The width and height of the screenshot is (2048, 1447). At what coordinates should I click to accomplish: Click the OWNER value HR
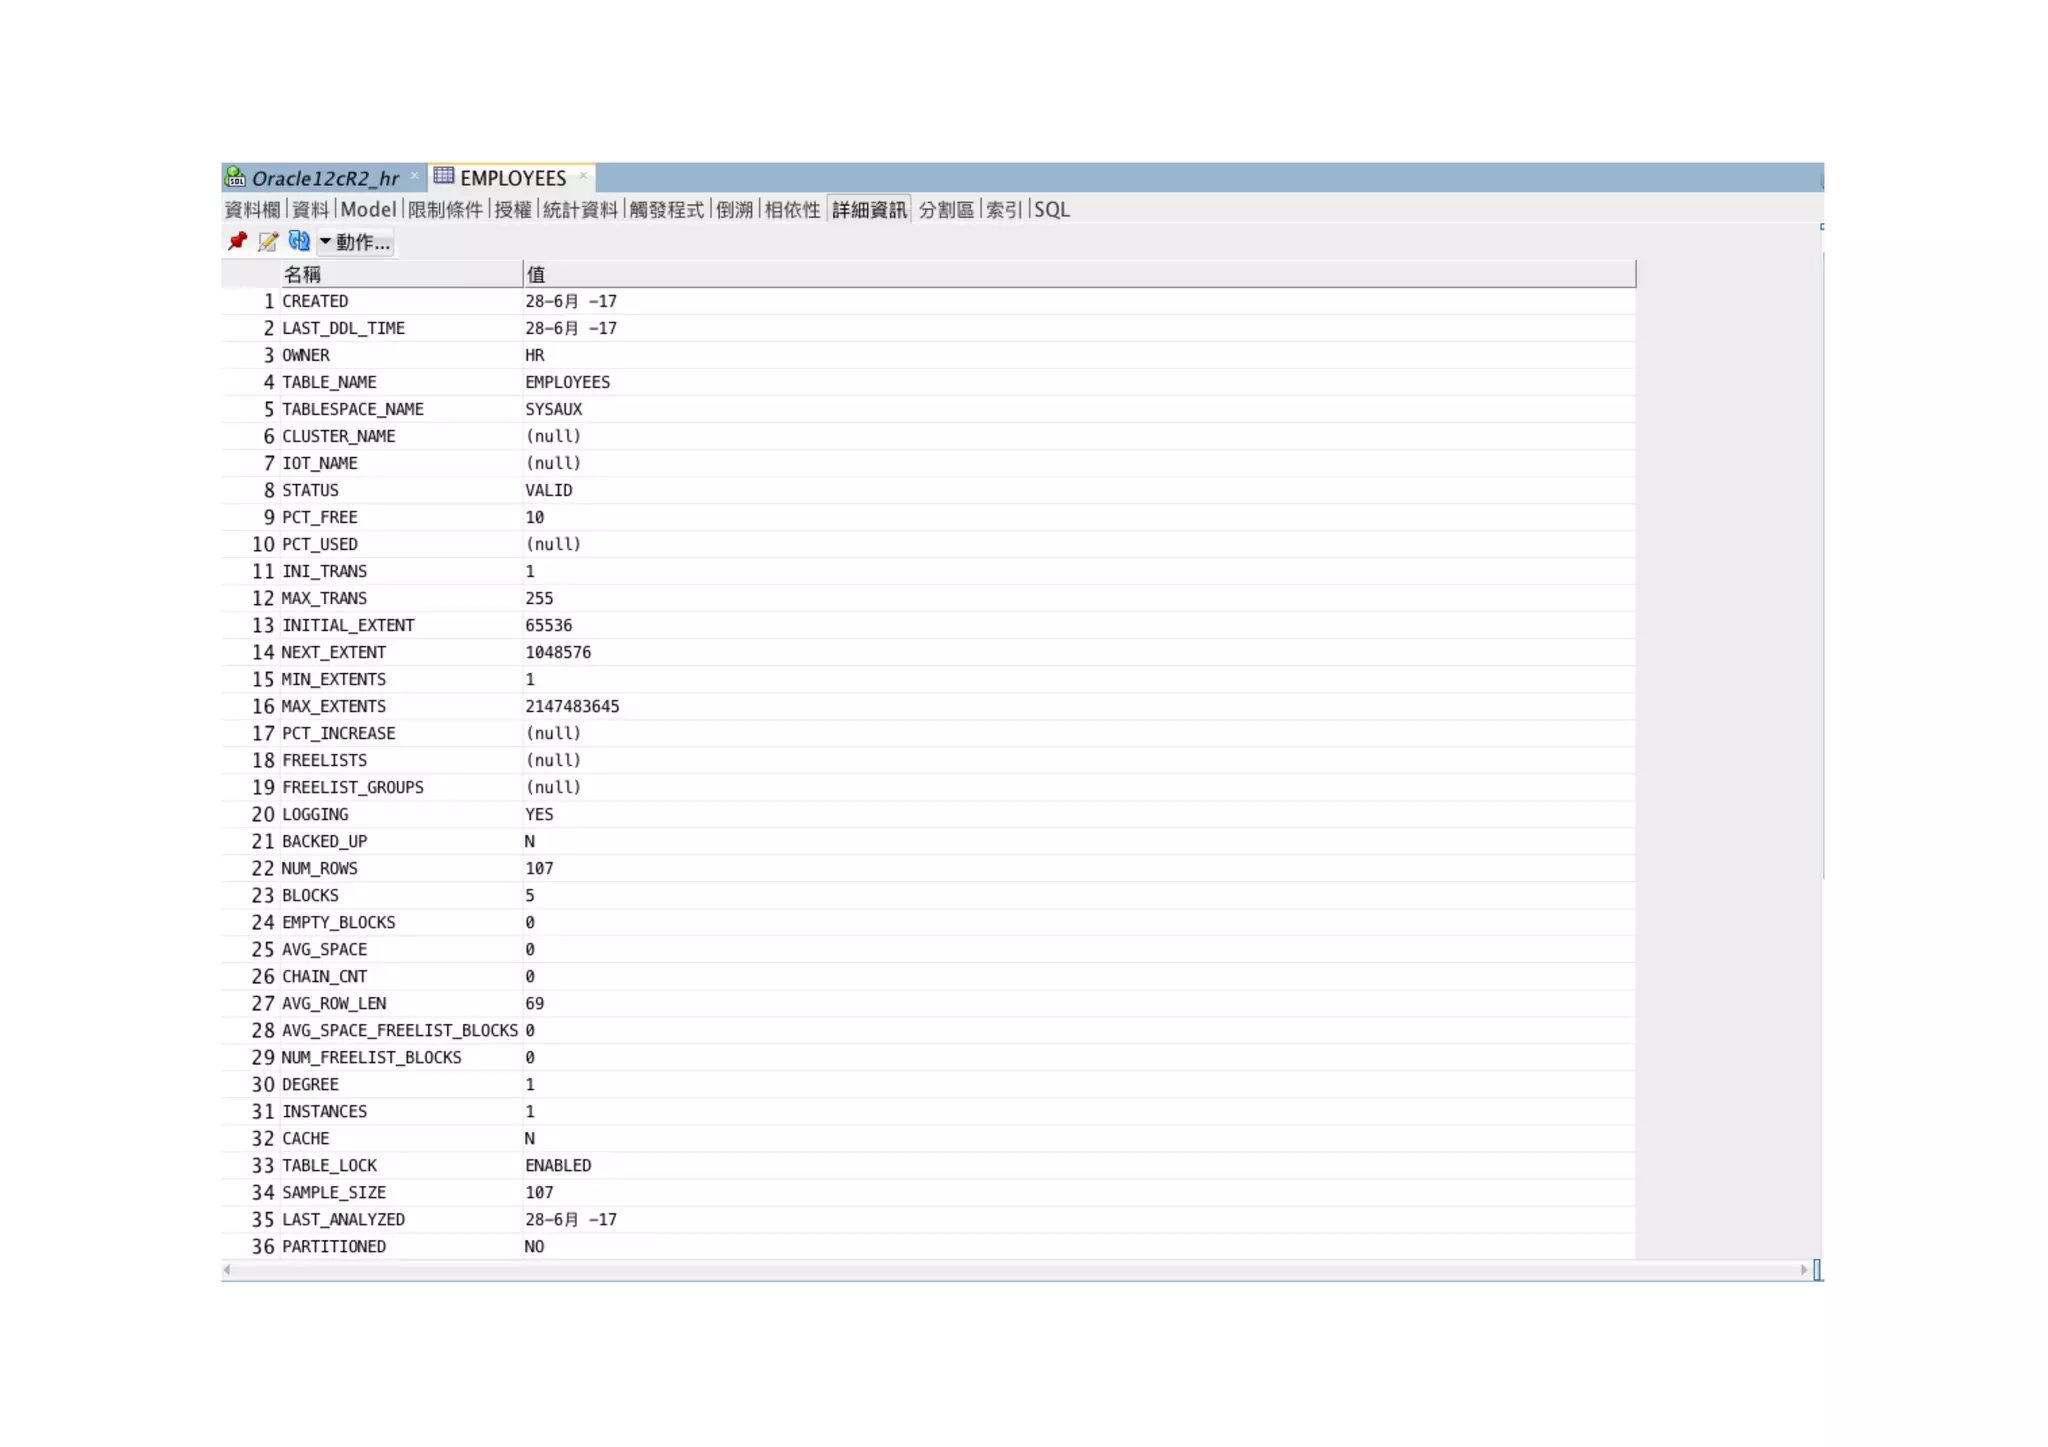(535, 355)
